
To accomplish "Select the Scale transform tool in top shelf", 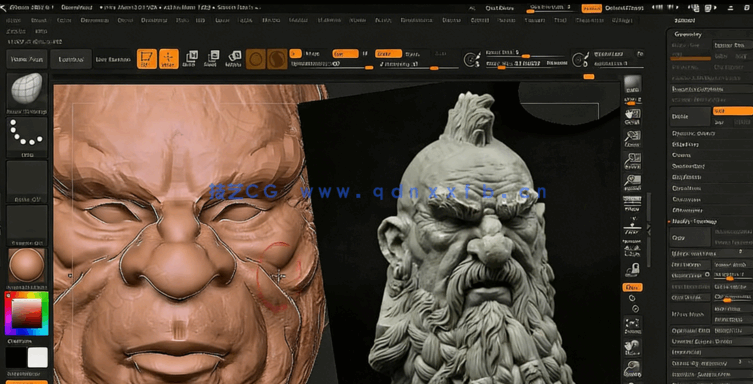I will (212, 59).
